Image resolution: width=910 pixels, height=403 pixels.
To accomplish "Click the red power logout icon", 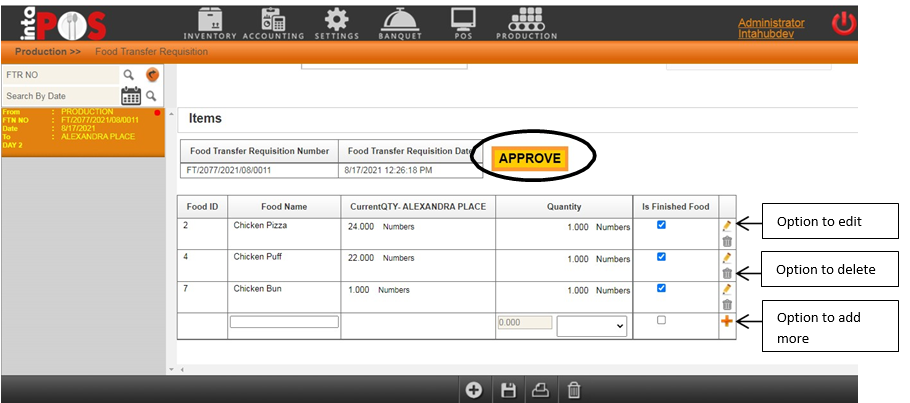I will pos(845,22).
